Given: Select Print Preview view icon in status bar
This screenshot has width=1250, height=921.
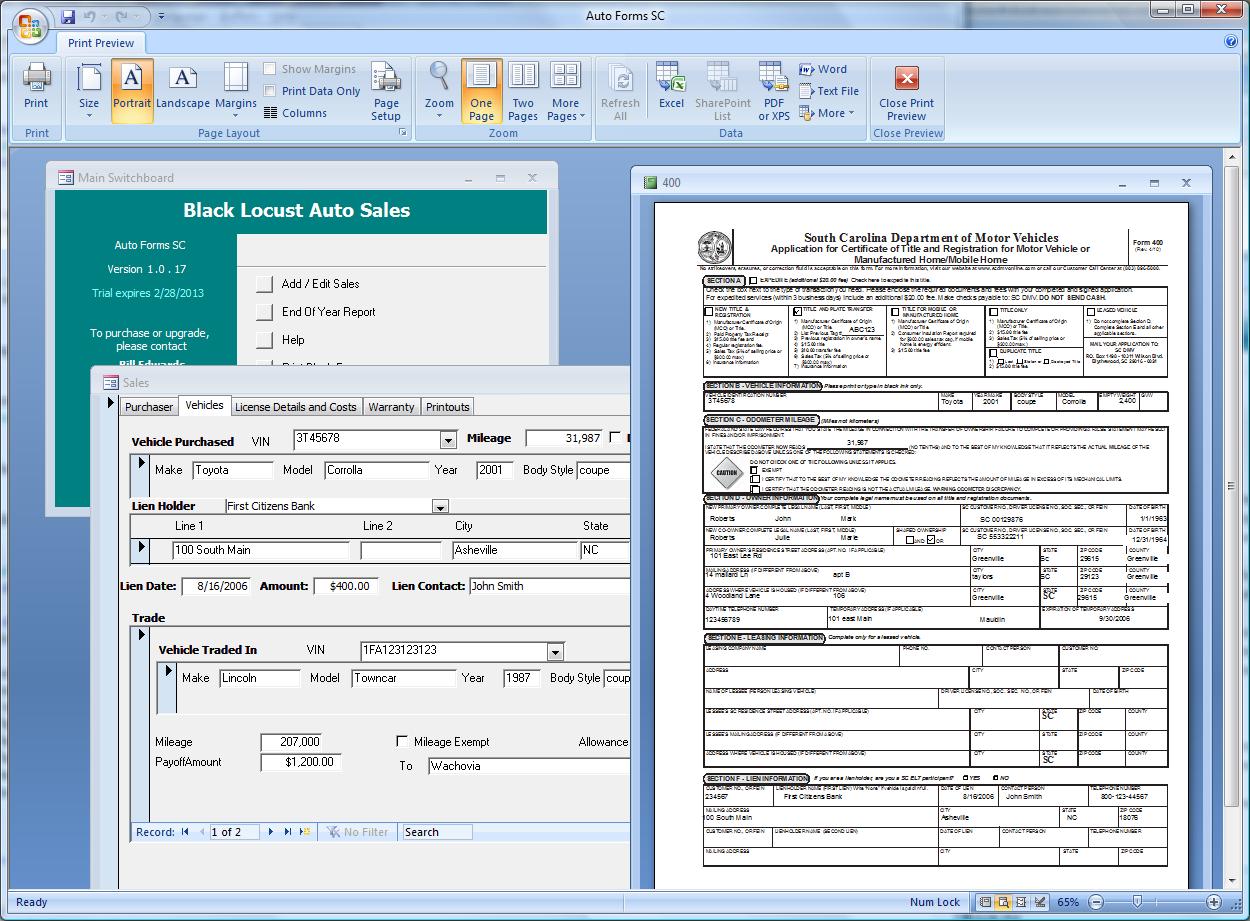Looking at the screenshot, I should (1003, 902).
